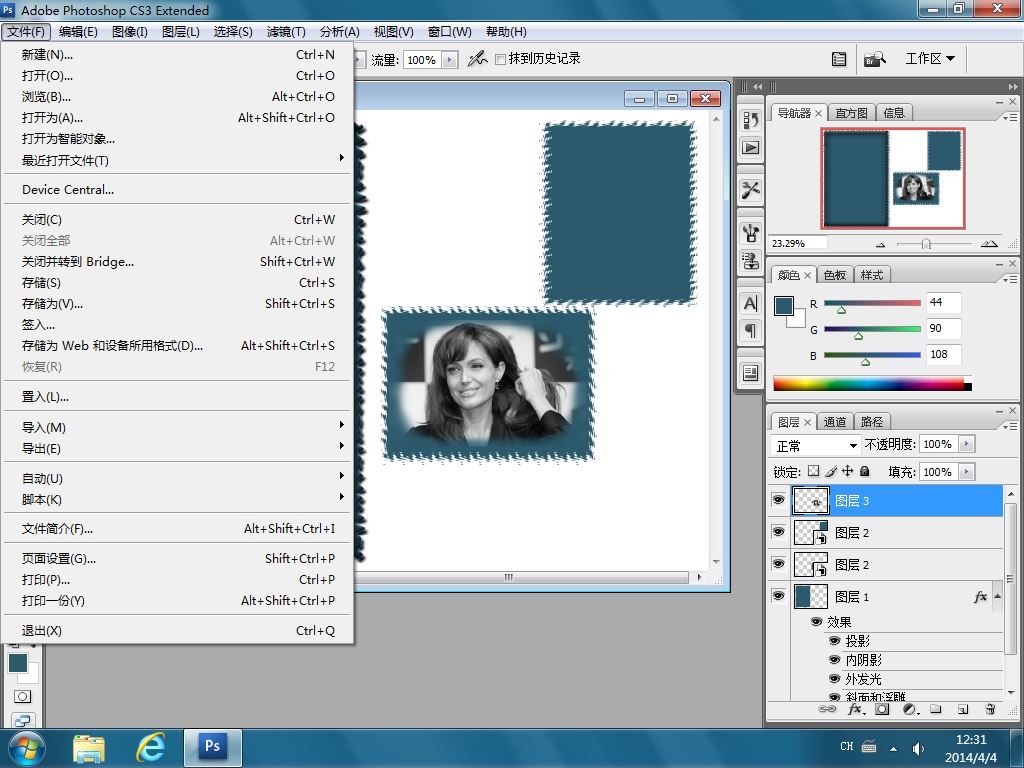Switch to the 通道 tab
The image size is (1024, 768).
835,422
